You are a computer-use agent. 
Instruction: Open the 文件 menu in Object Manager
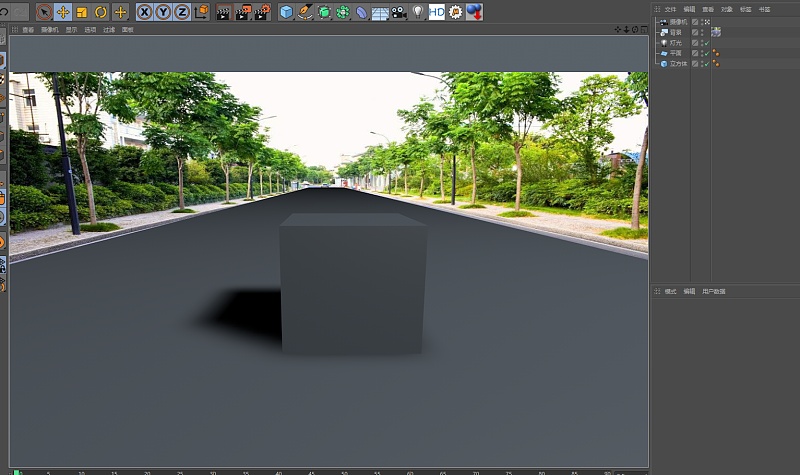[x=670, y=9]
